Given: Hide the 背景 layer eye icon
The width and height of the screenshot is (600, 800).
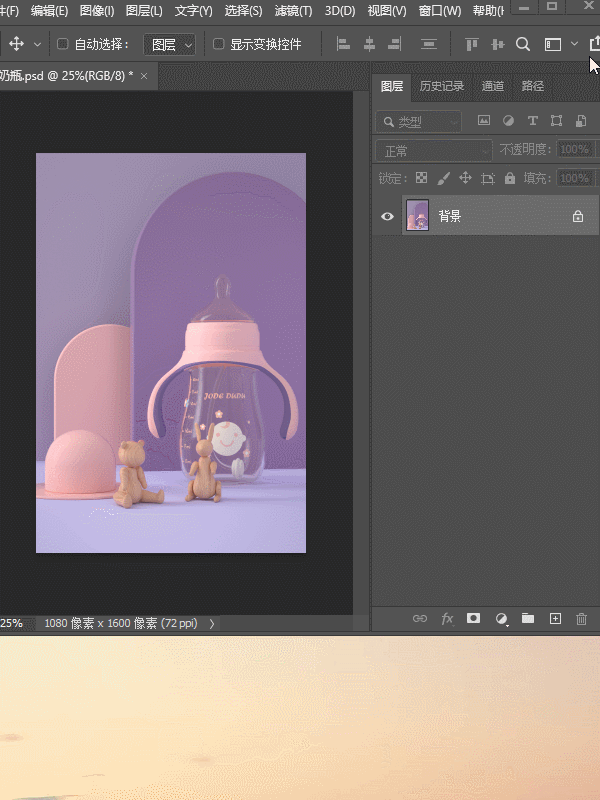Looking at the screenshot, I should [x=387, y=216].
